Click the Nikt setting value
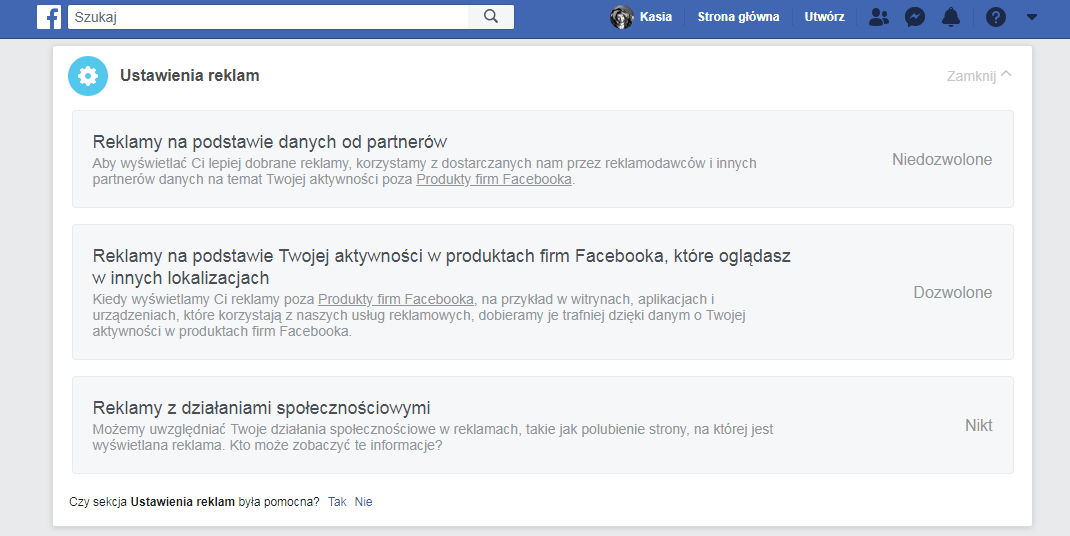The height and width of the screenshot is (536, 1070). click(x=979, y=425)
